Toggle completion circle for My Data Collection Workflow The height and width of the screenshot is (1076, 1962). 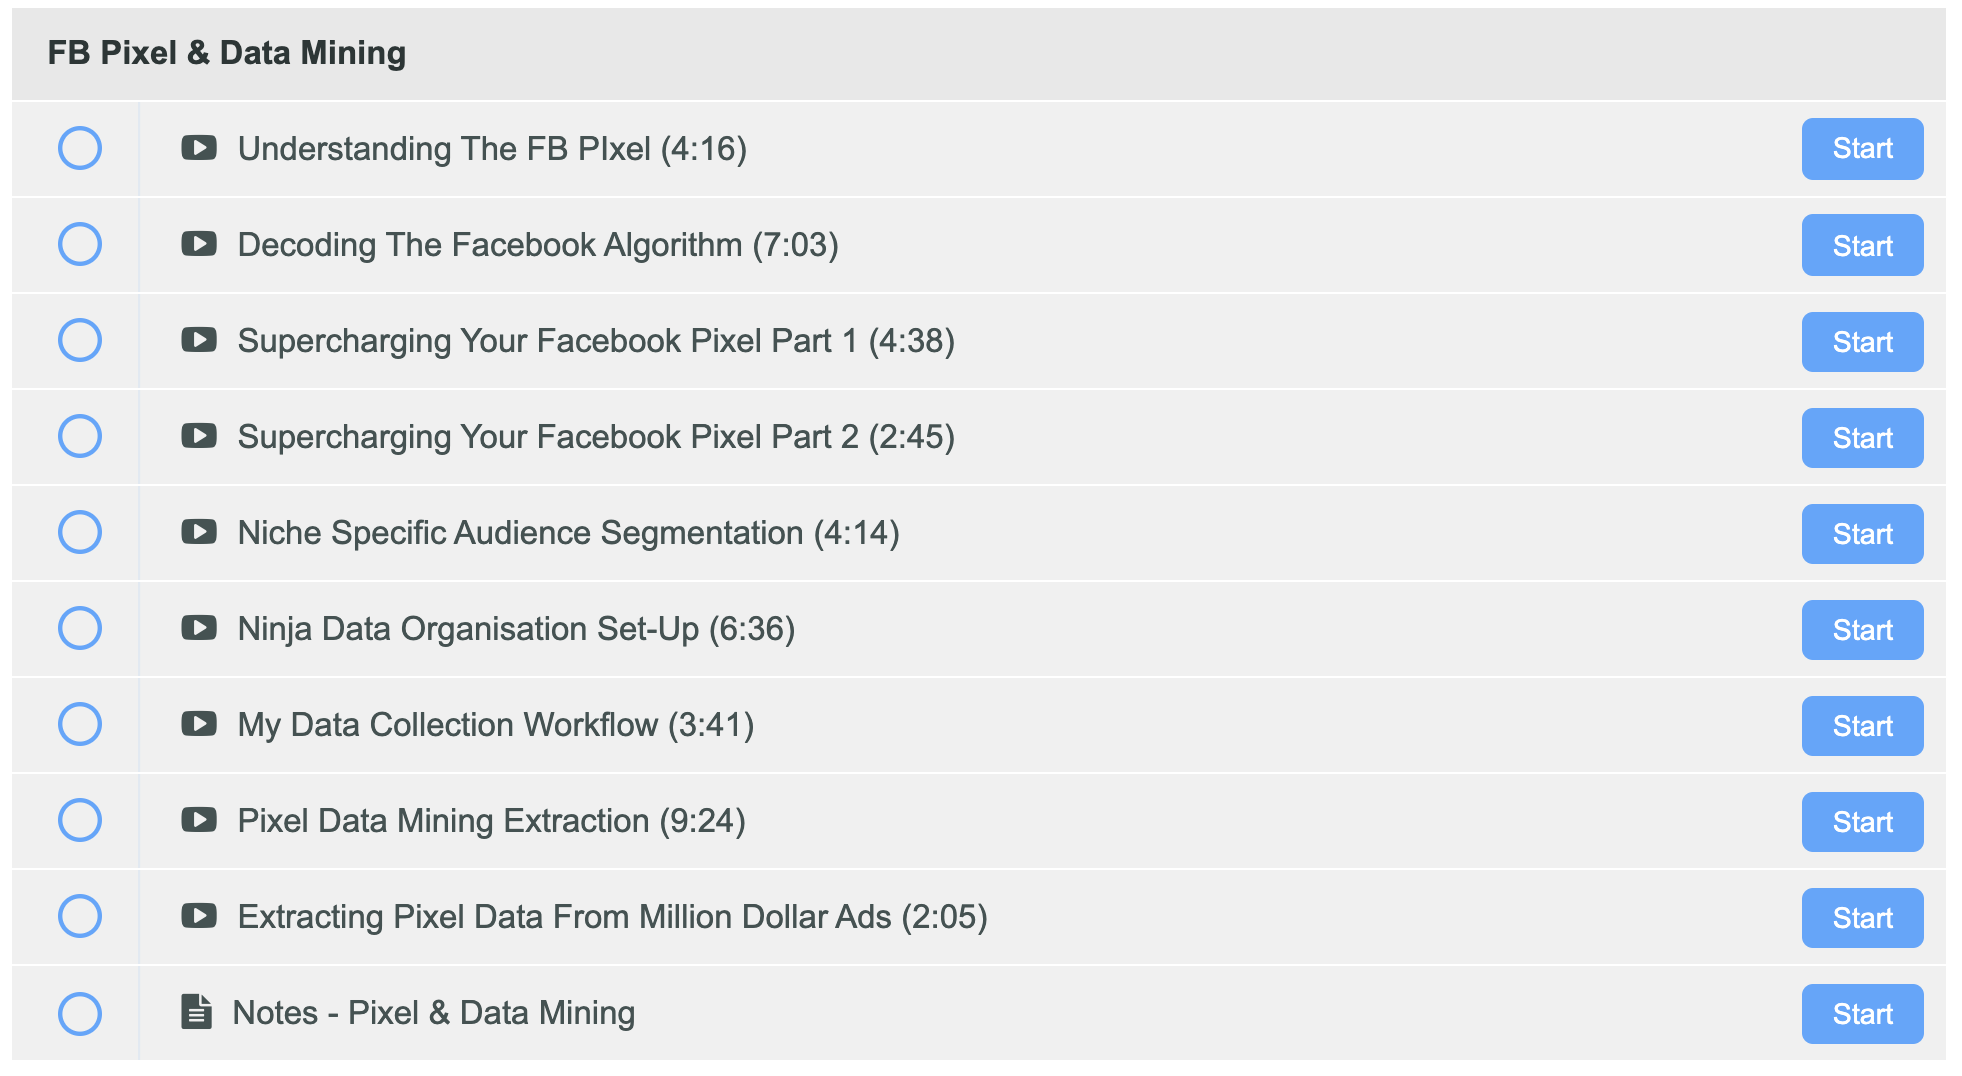[x=80, y=724]
